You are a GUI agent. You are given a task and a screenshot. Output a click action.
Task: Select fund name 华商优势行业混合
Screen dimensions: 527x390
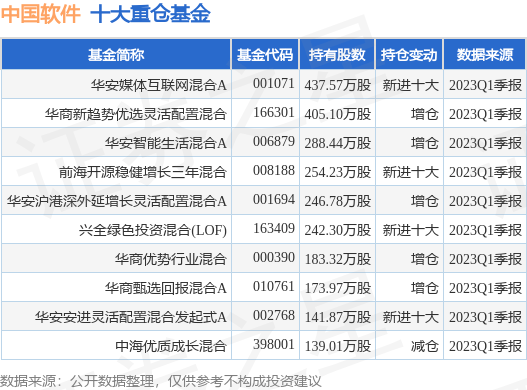[x=171, y=259]
